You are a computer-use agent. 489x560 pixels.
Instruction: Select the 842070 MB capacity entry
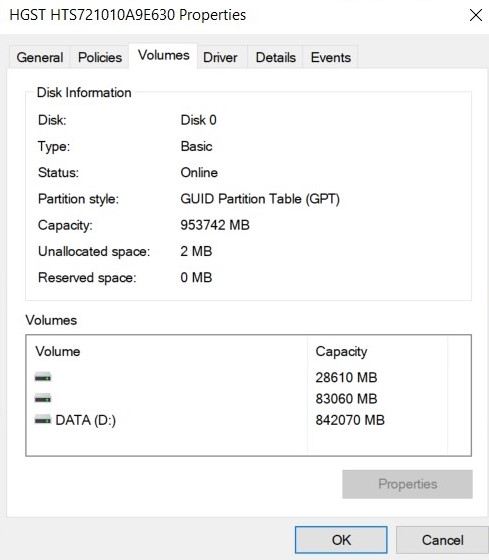point(350,420)
